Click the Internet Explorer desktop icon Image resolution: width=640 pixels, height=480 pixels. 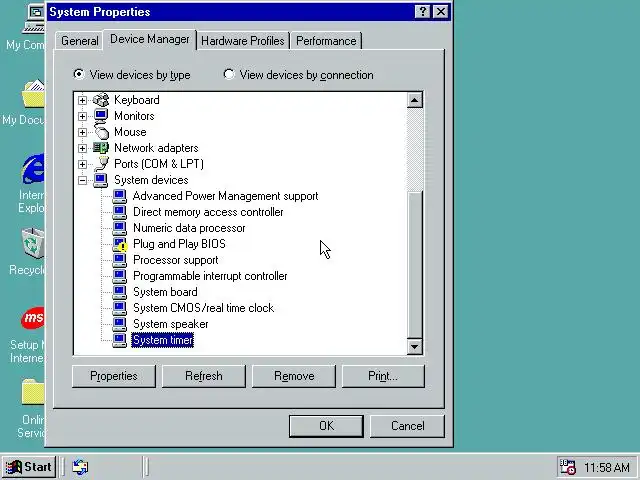[x=33, y=169]
